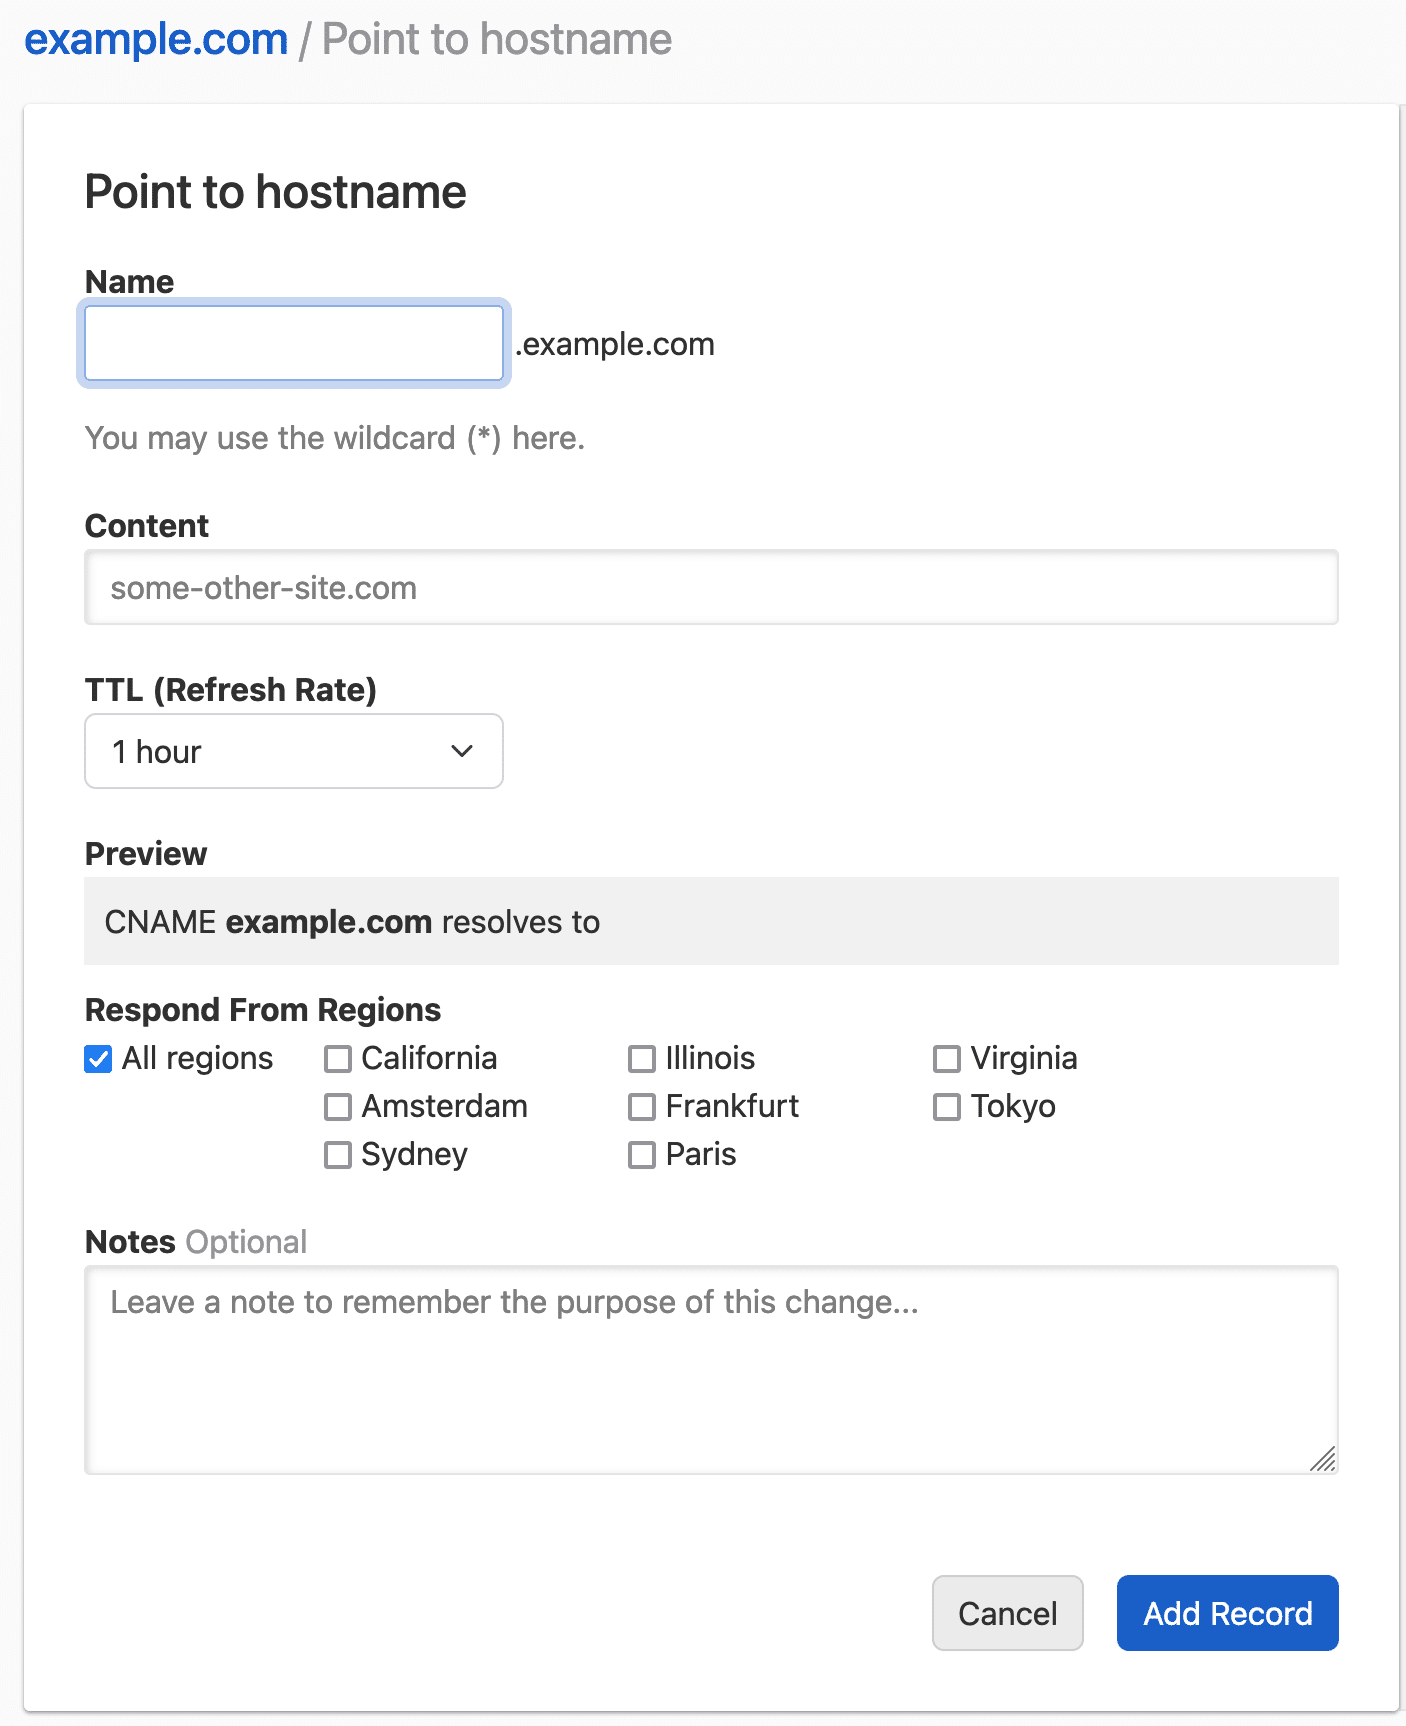Image resolution: width=1406 pixels, height=1726 pixels.
Task: Click the Add Record button
Action: pos(1227,1613)
